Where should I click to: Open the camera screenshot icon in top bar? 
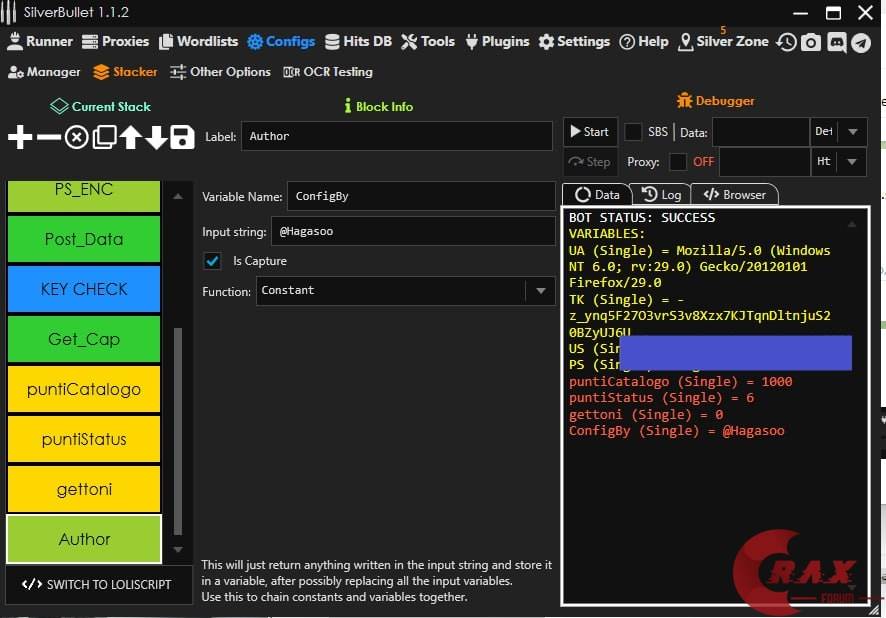coord(811,42)
